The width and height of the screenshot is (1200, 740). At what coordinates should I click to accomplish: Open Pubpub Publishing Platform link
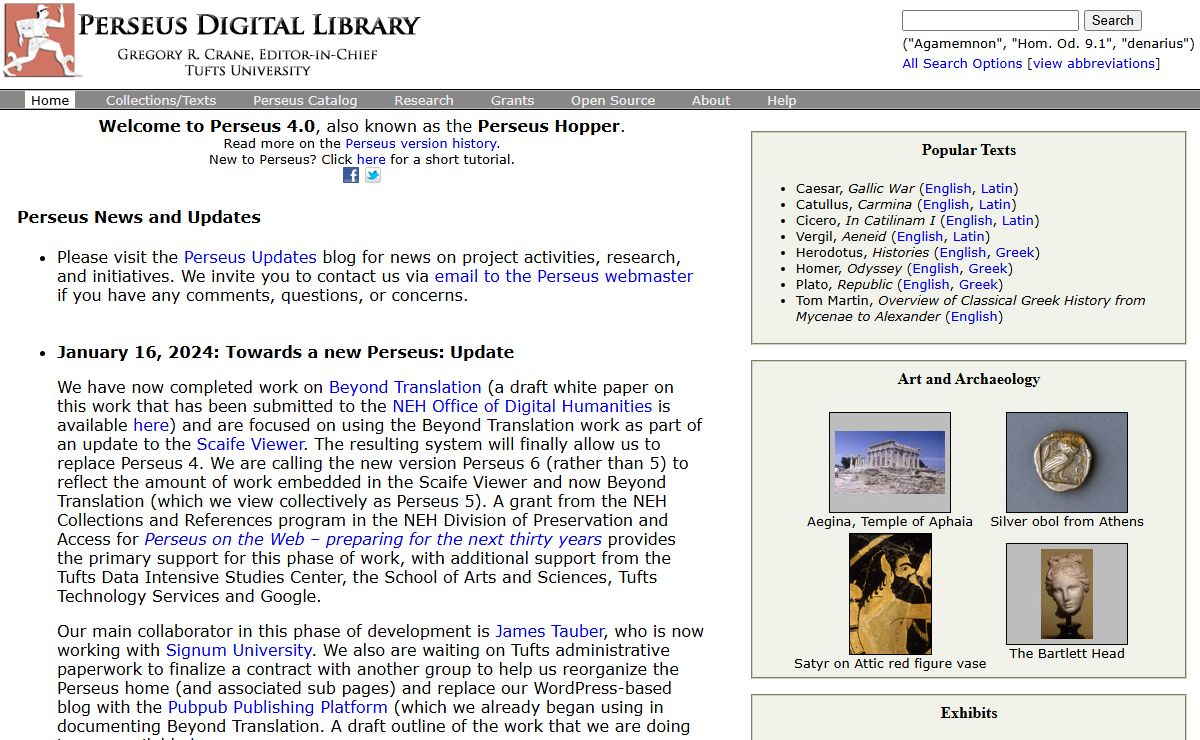(278, 707)
